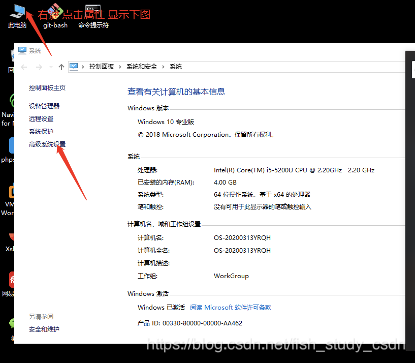Click the 64-bit system type value

(x=262, y=194)
